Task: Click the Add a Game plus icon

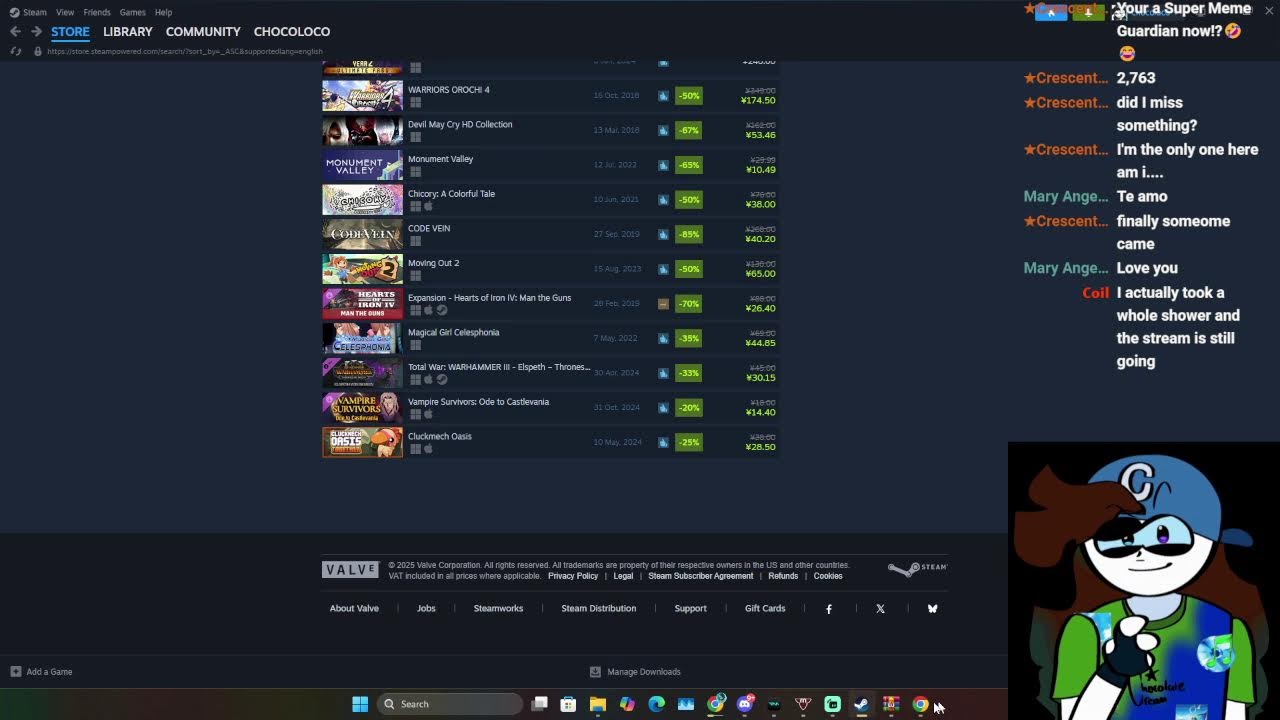Action: pos(15,672)
